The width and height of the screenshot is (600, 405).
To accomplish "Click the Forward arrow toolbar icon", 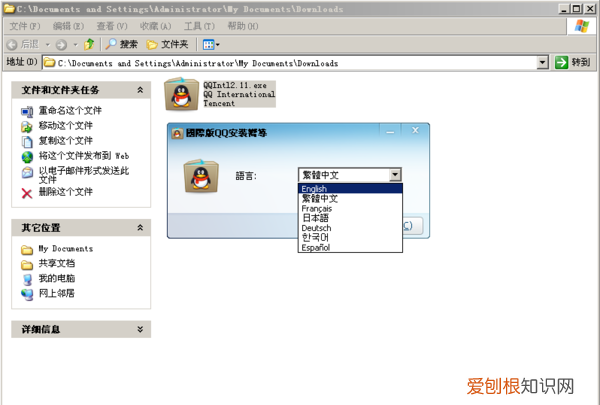I will click(x=61, y=45).
